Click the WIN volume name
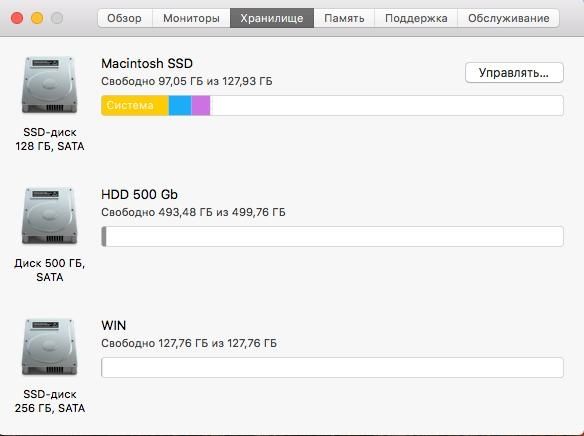Viewport: 584px width, 436px height. click(114, 325)
